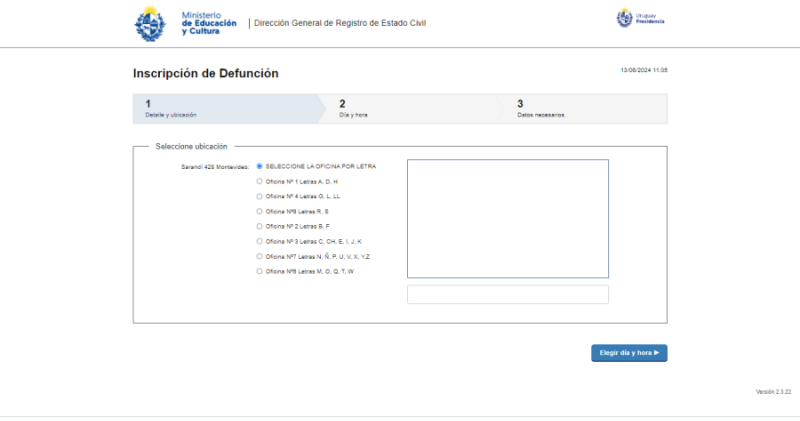
Task: Click the Sarandí 428 Montevideo label
Action: tap(214, 167)
